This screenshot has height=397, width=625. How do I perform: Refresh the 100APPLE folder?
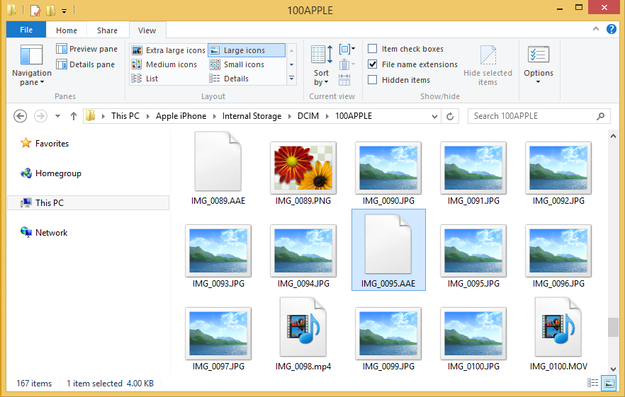450,116
